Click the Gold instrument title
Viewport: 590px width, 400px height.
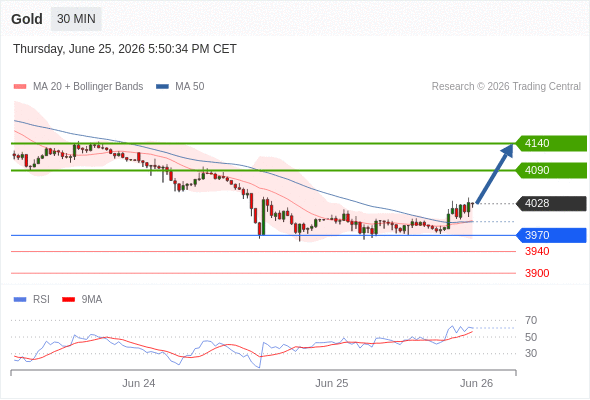click(x=27, y=19)
